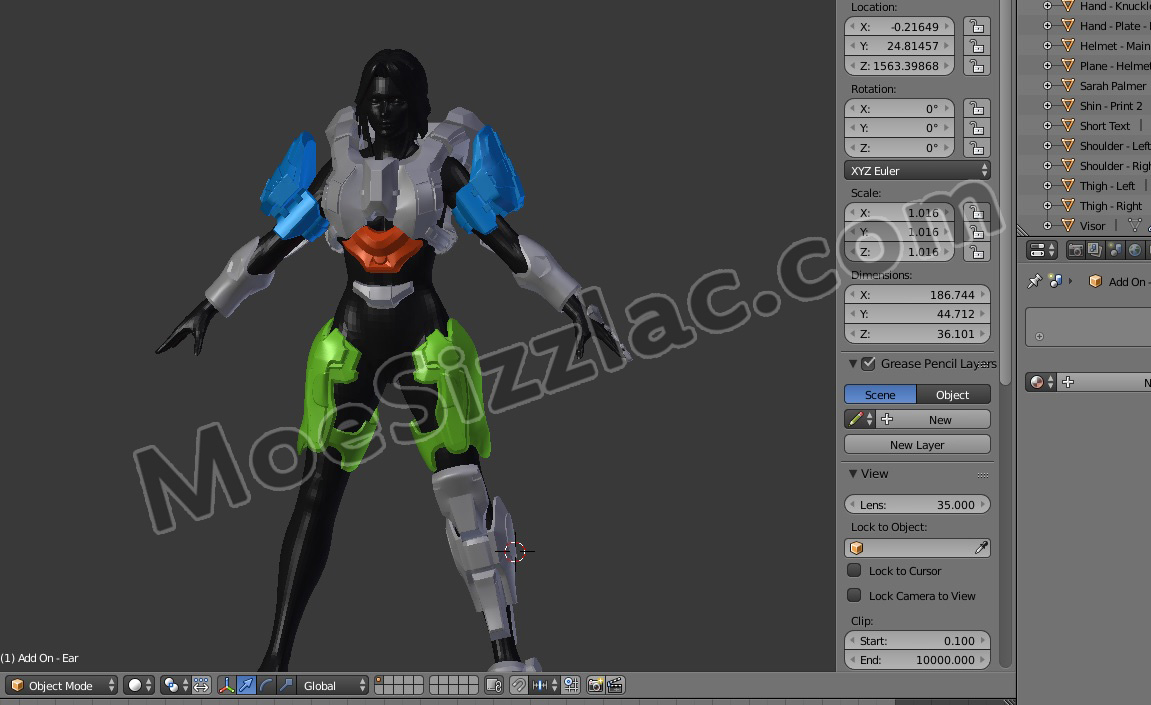Select Shin - Print 2 in outliner

pos(1111,106)
